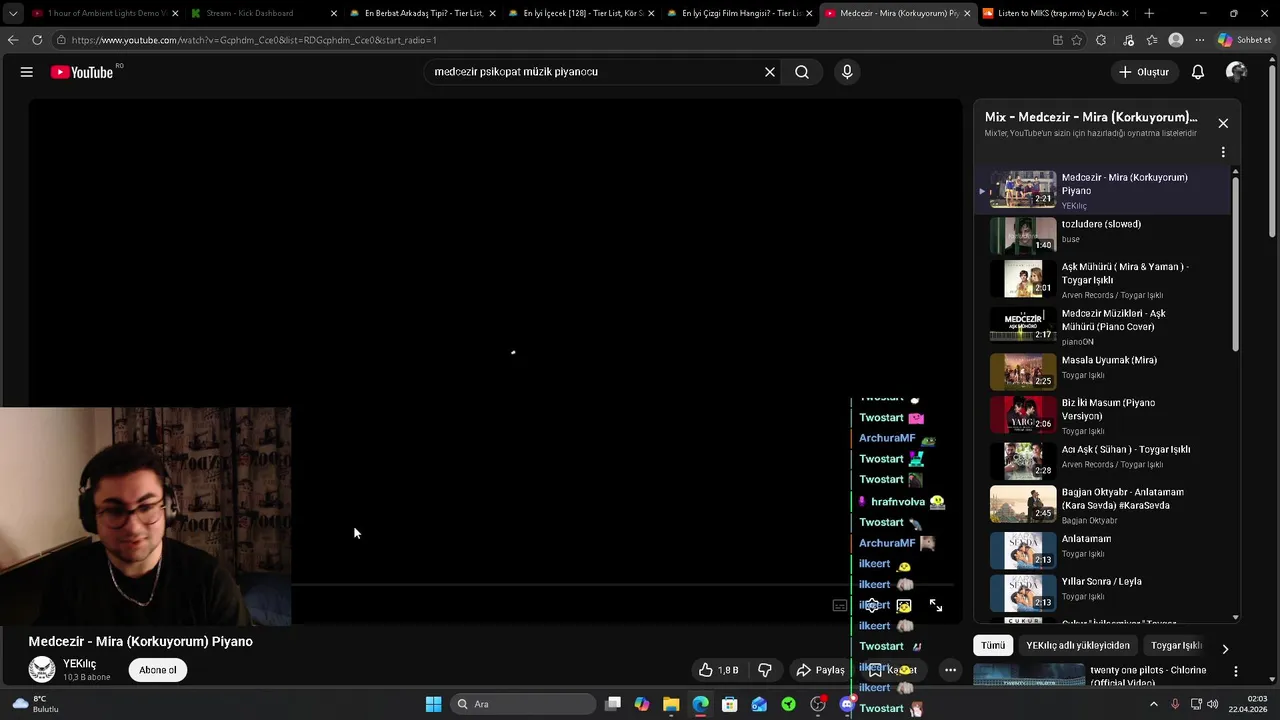Go to the YouTube home logo
1280x720 pixels.
tap(82, 72)
